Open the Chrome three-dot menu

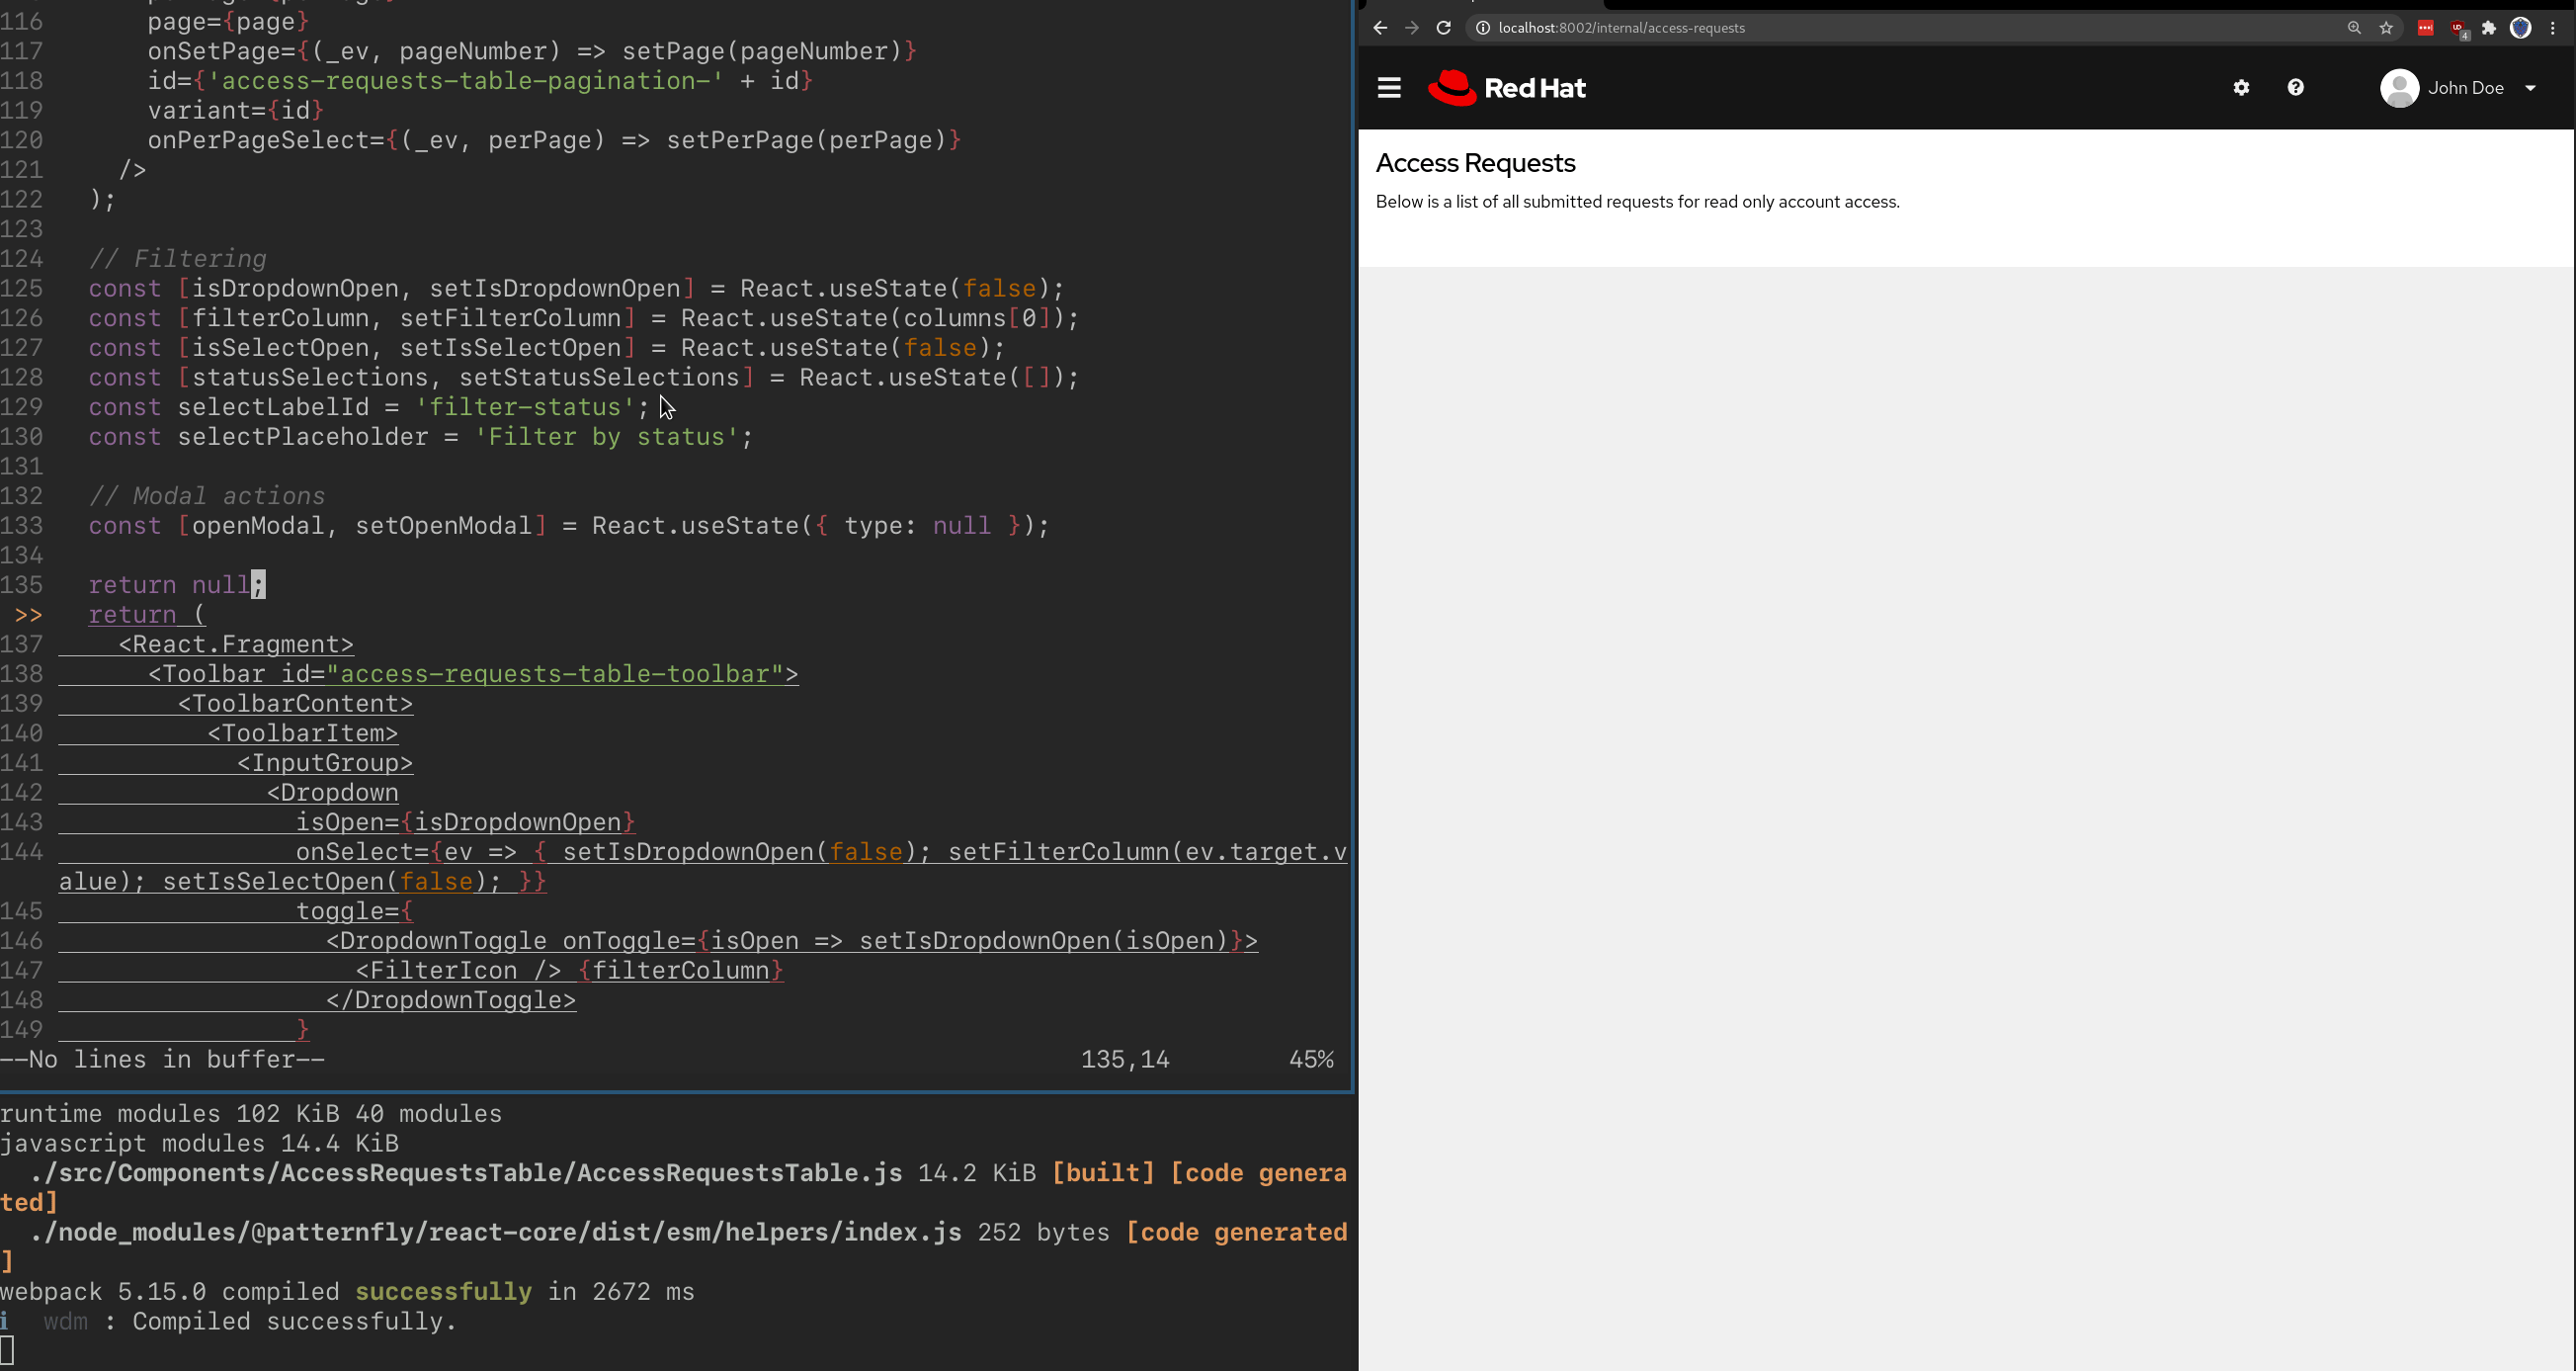[x=2552, y=28]
